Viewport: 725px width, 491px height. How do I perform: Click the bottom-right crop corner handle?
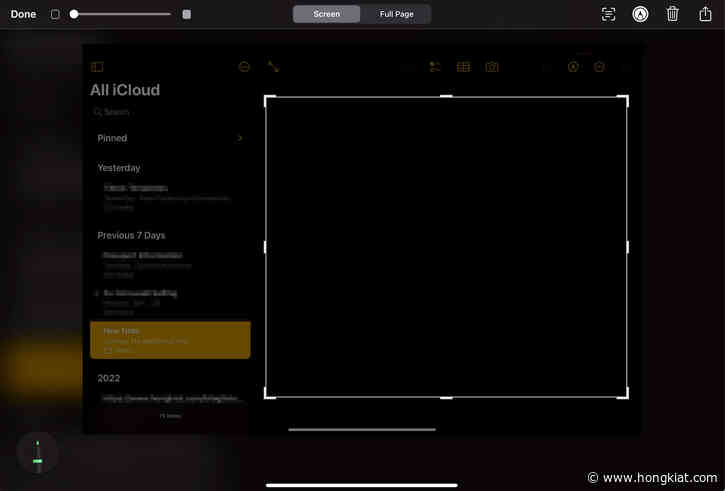tap(624, 394)
